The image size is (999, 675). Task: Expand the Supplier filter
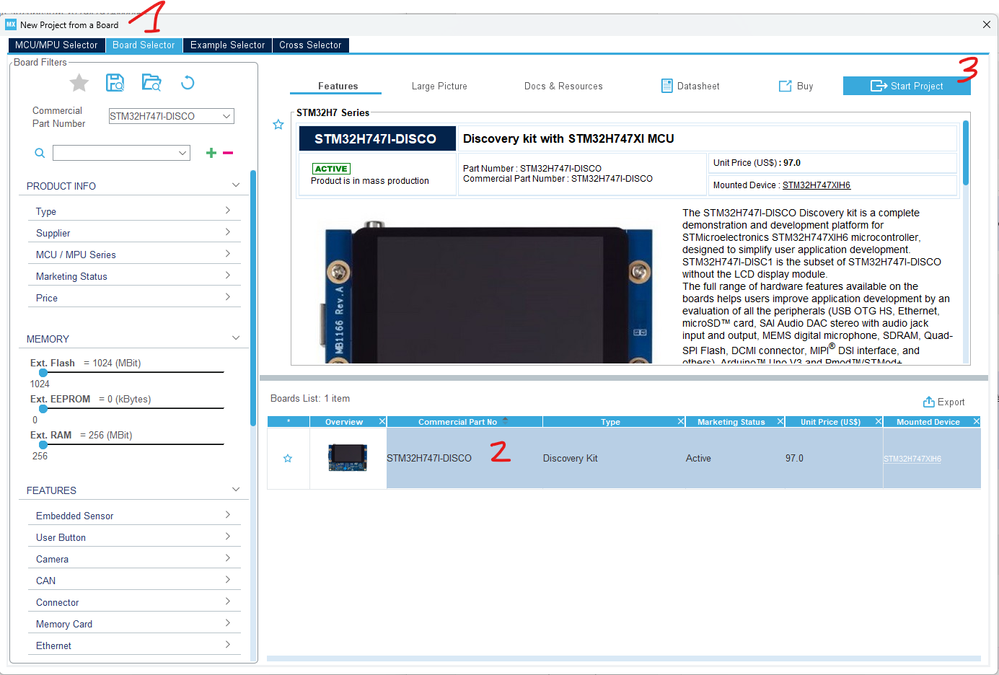134,233
